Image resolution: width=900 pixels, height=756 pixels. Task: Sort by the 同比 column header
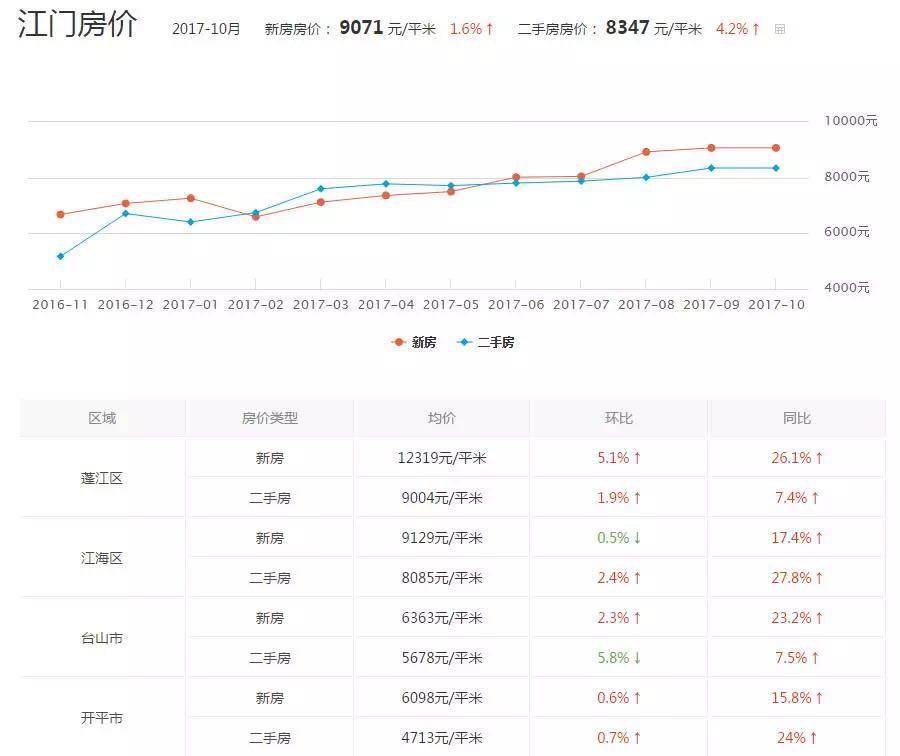797,418
